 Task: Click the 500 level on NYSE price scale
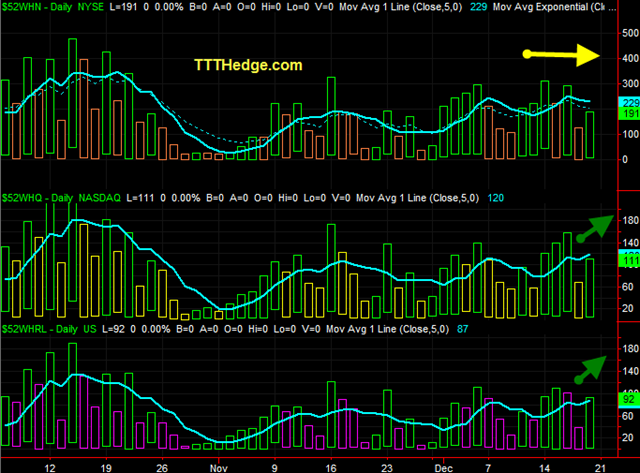click(x=631, y=33)
